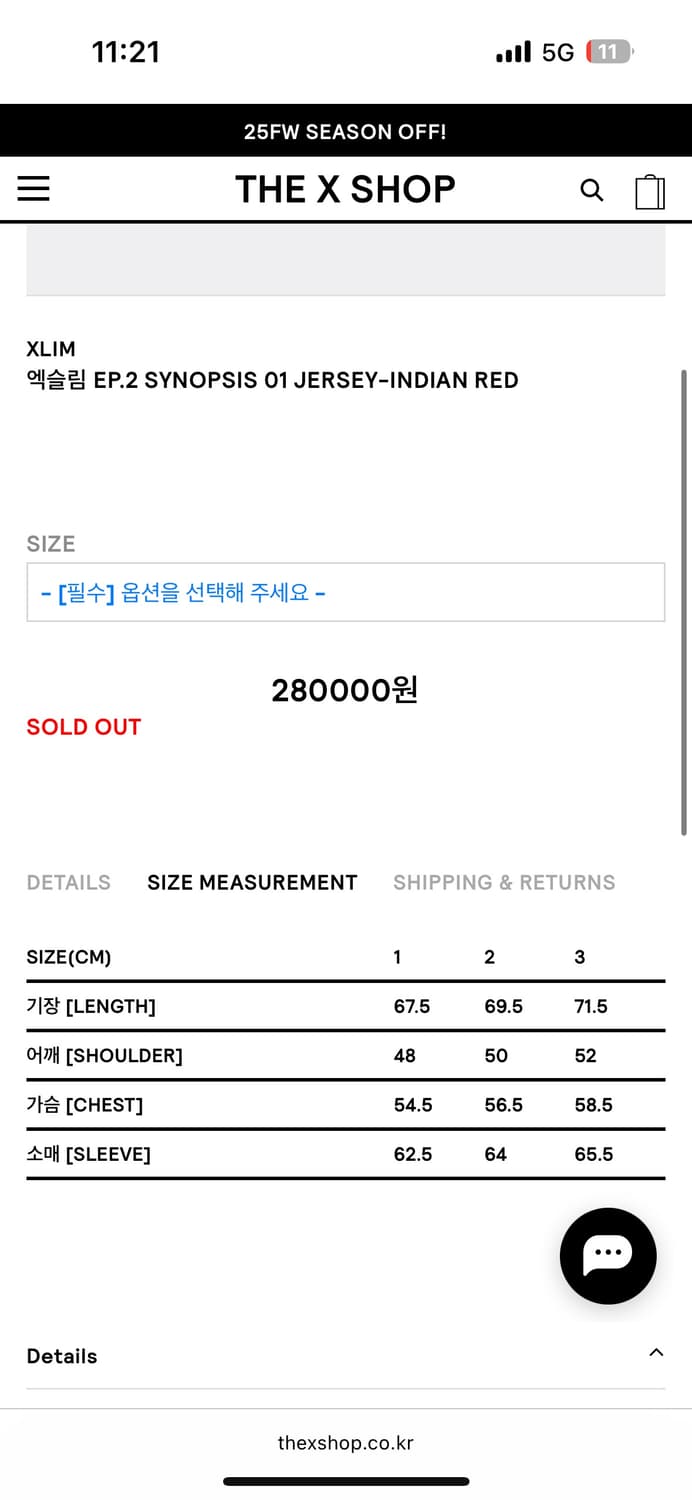The height and width of the screenshot is (1500, 692).
Task: Tap the Details section heading
Action: tap(62, 1356)
